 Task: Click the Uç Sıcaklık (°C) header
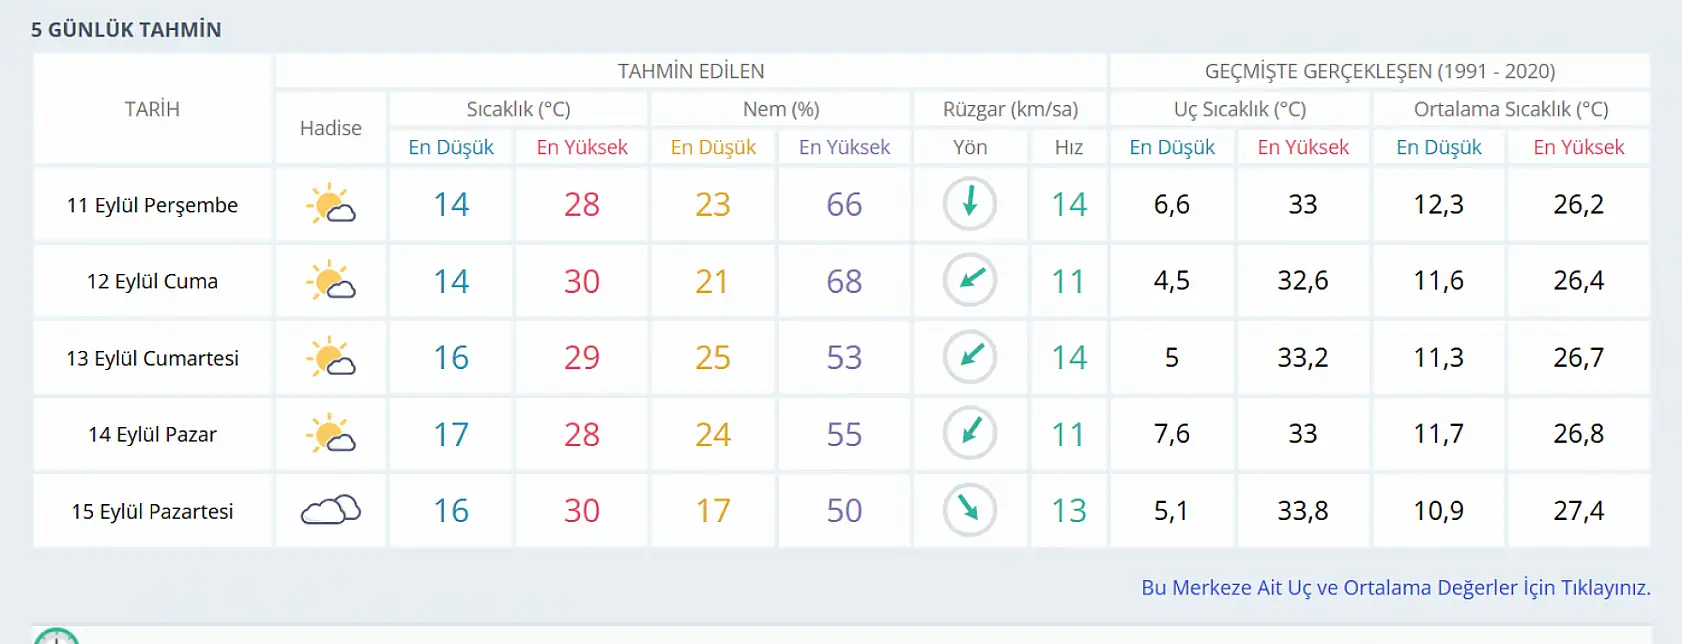pos(1237,109)
